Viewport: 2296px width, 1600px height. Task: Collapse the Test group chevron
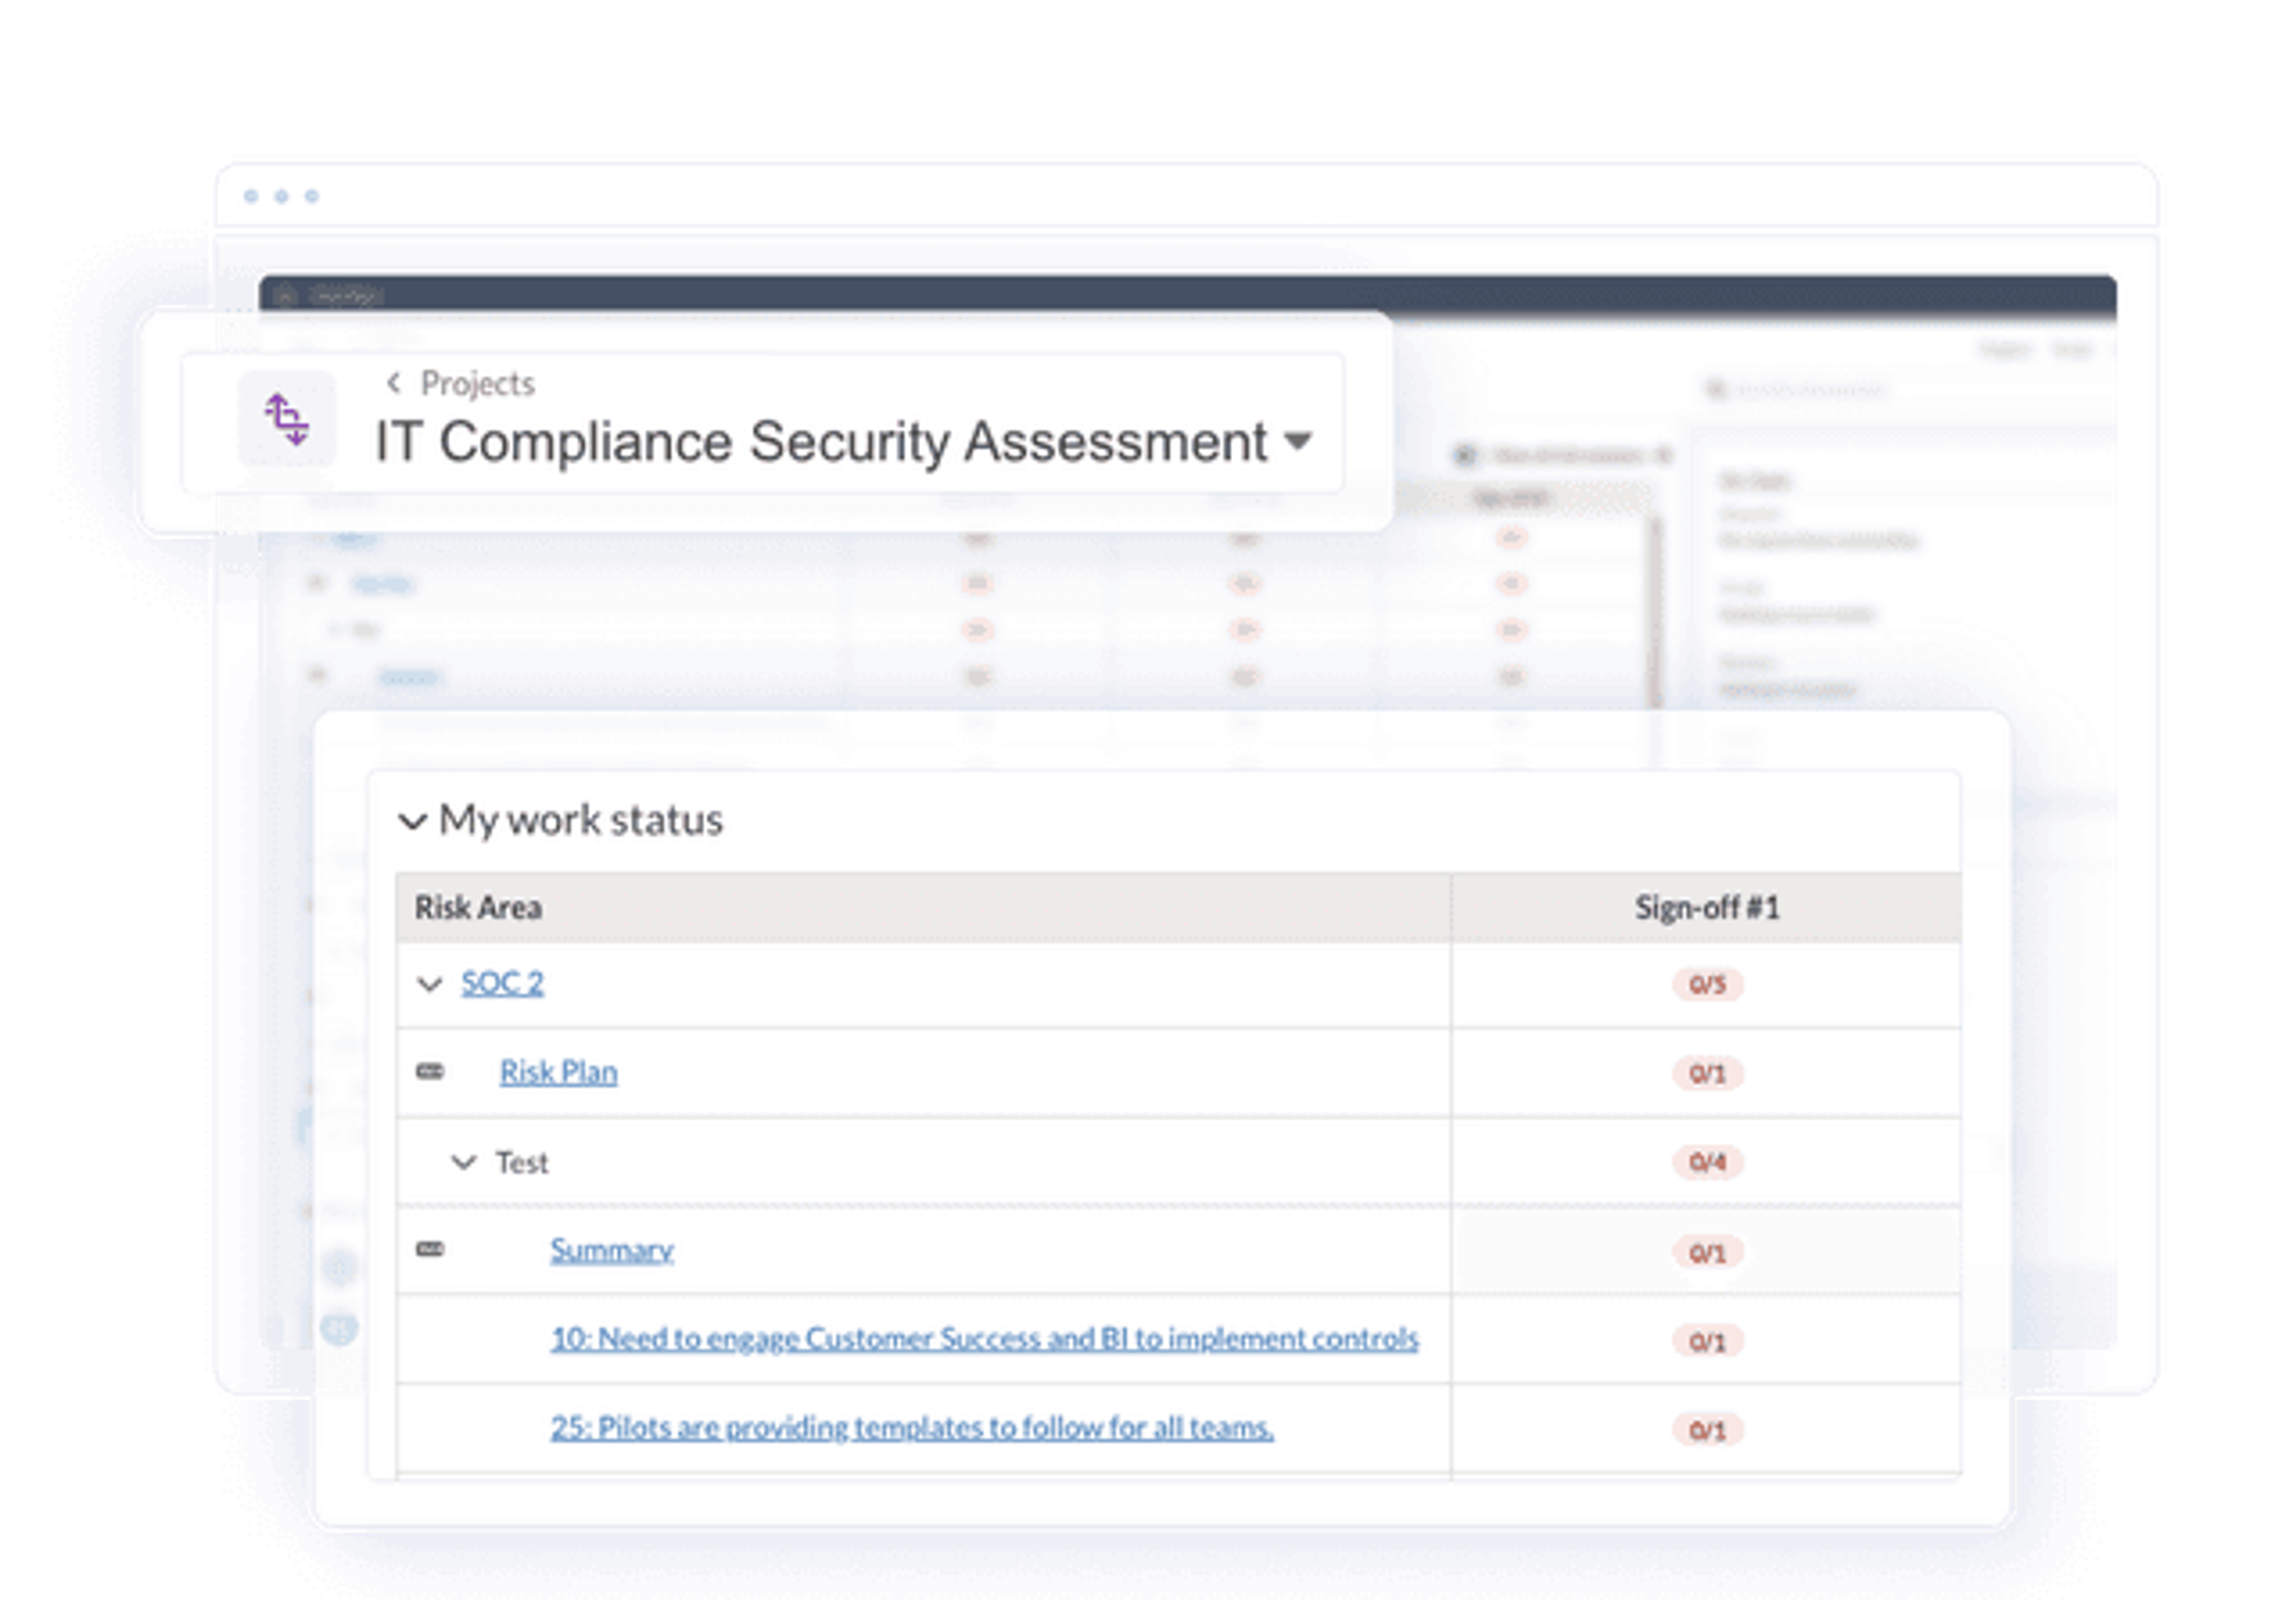(463, 1163)
